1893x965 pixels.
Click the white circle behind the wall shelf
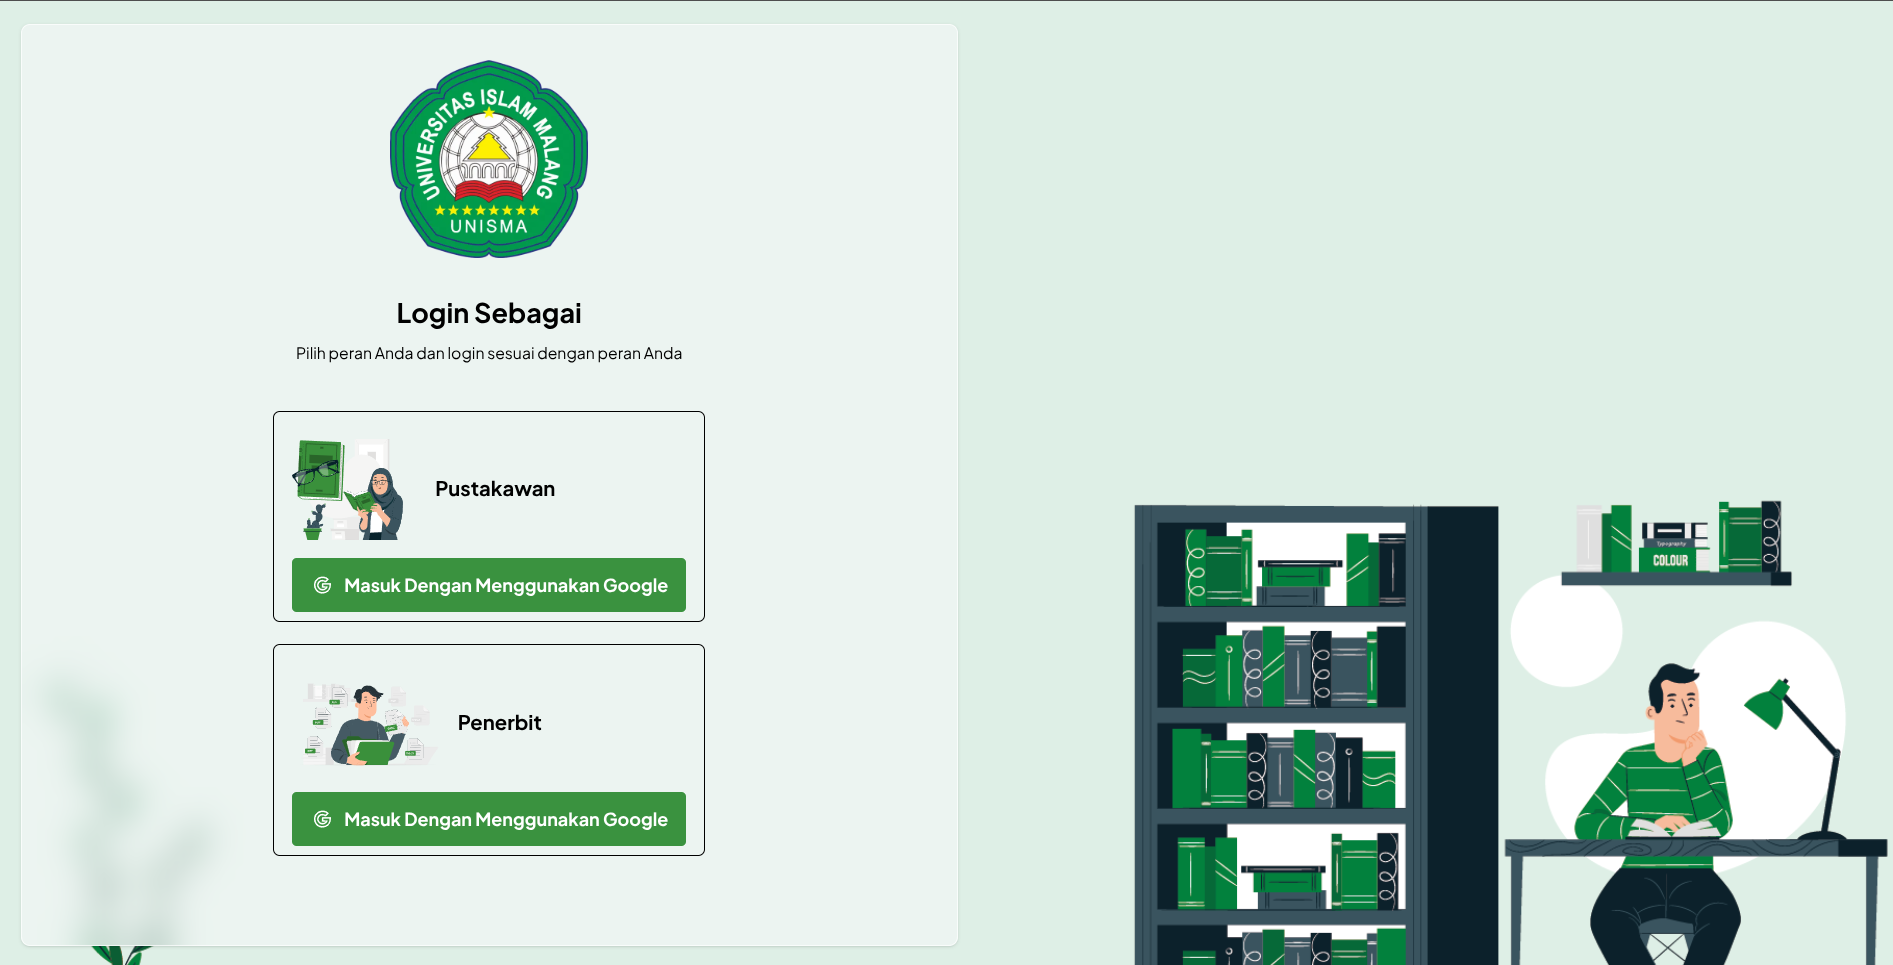[x=1566, y=630]
